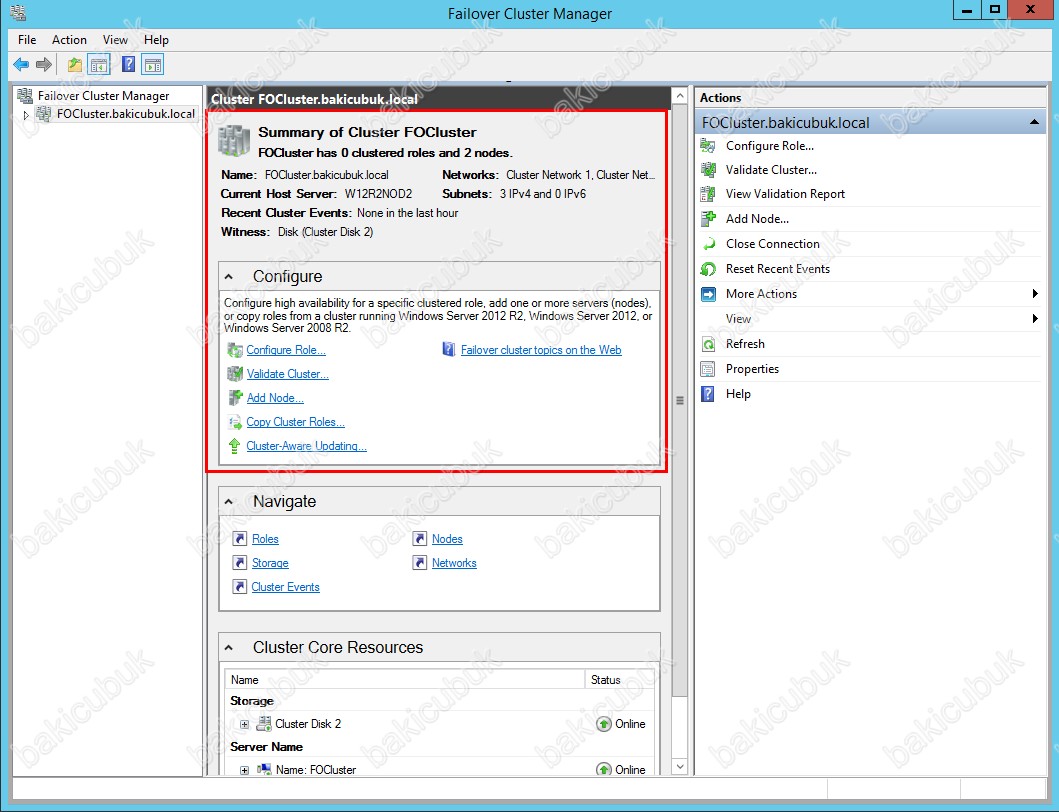Select the "Name: FOCluster" row text

(x=315, y=769)
